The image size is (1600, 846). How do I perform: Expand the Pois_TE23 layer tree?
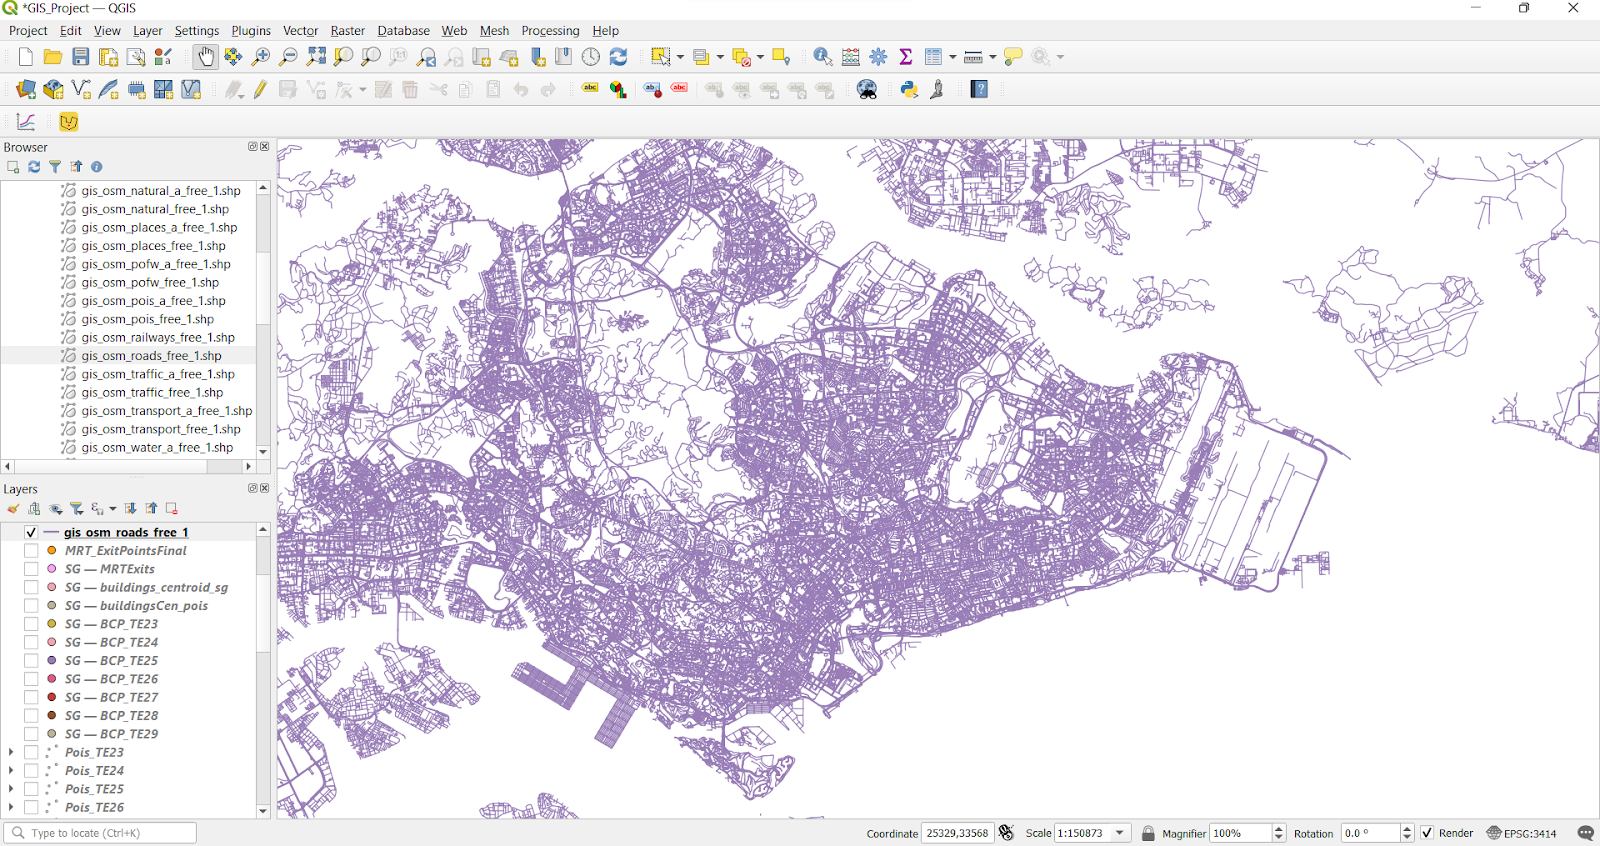pyautogui.click(x=11, y=753)
